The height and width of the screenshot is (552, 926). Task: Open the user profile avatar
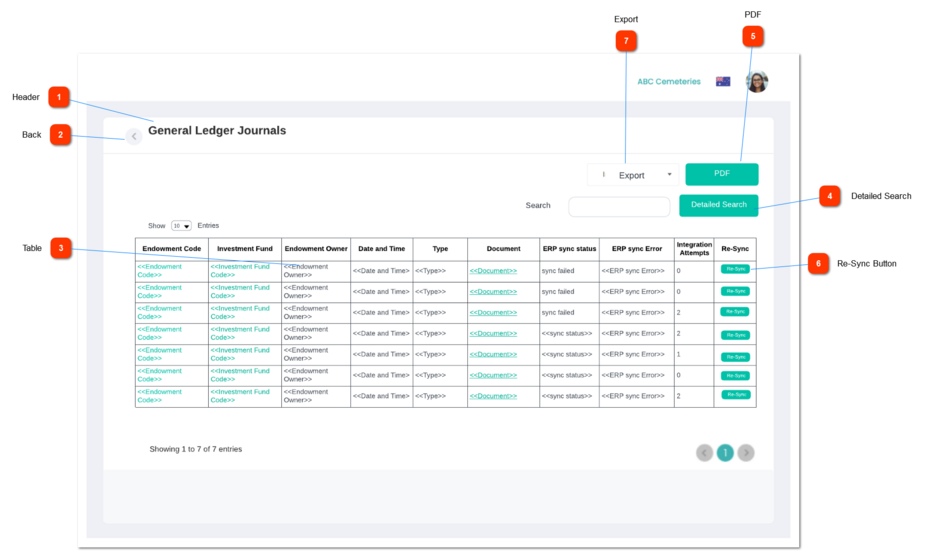tap(757, 81)
